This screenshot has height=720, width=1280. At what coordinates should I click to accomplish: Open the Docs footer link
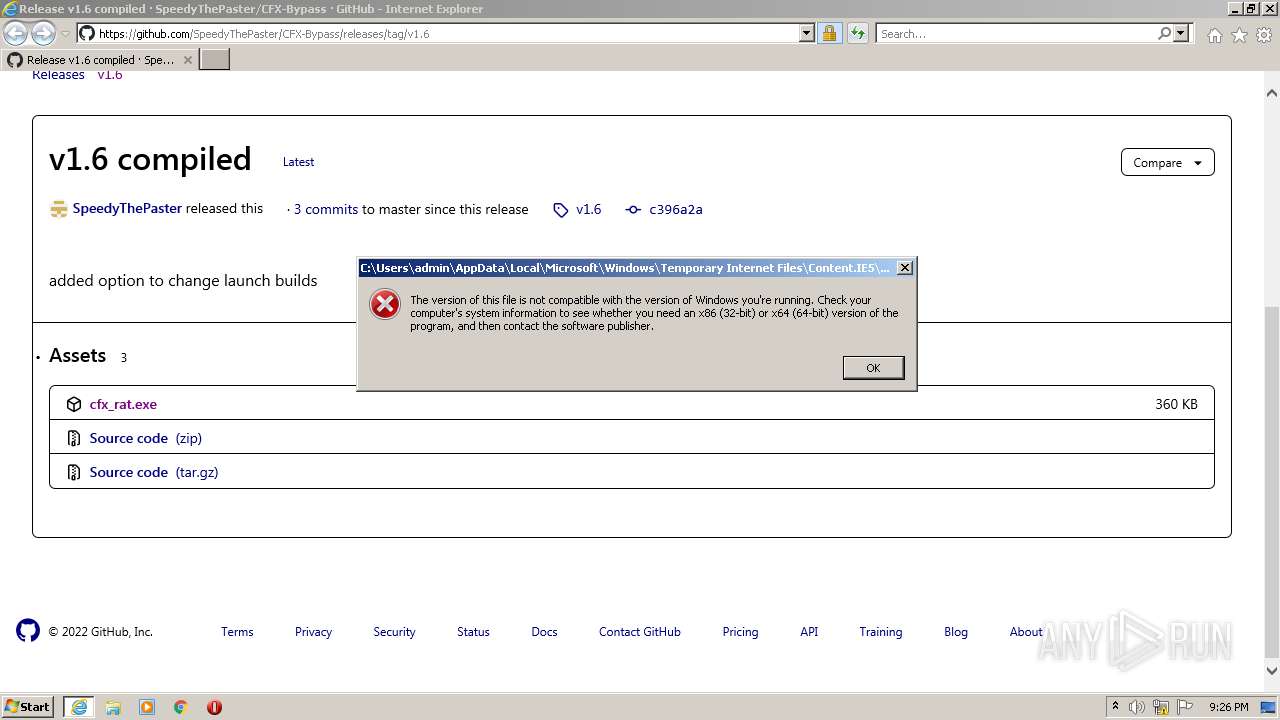coord(544,632)
